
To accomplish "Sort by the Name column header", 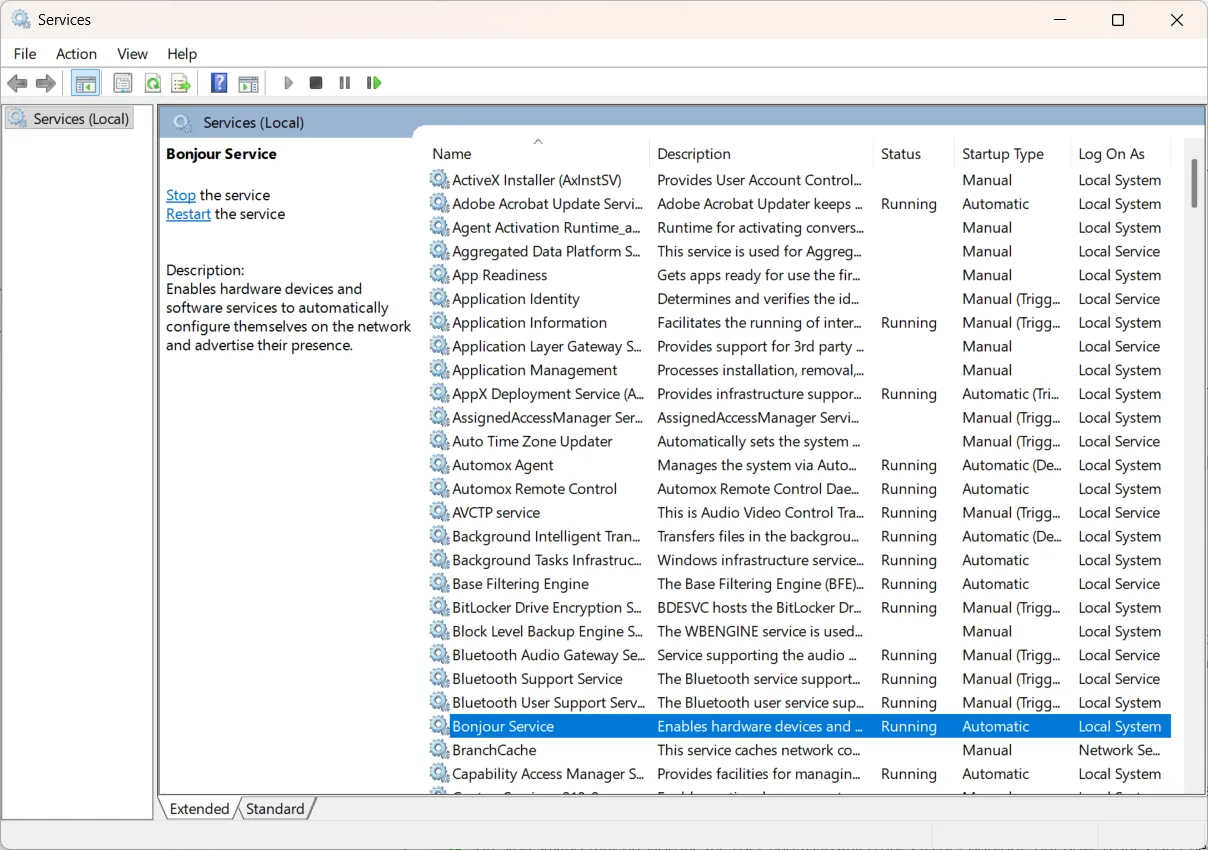I will [x=537, y=154].
